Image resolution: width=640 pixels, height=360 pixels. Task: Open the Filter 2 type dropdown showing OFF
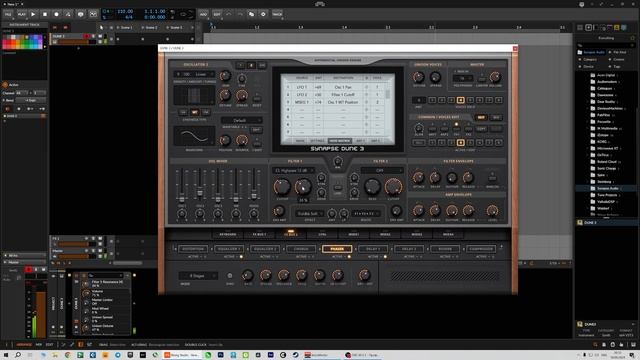tap(382, 170)
